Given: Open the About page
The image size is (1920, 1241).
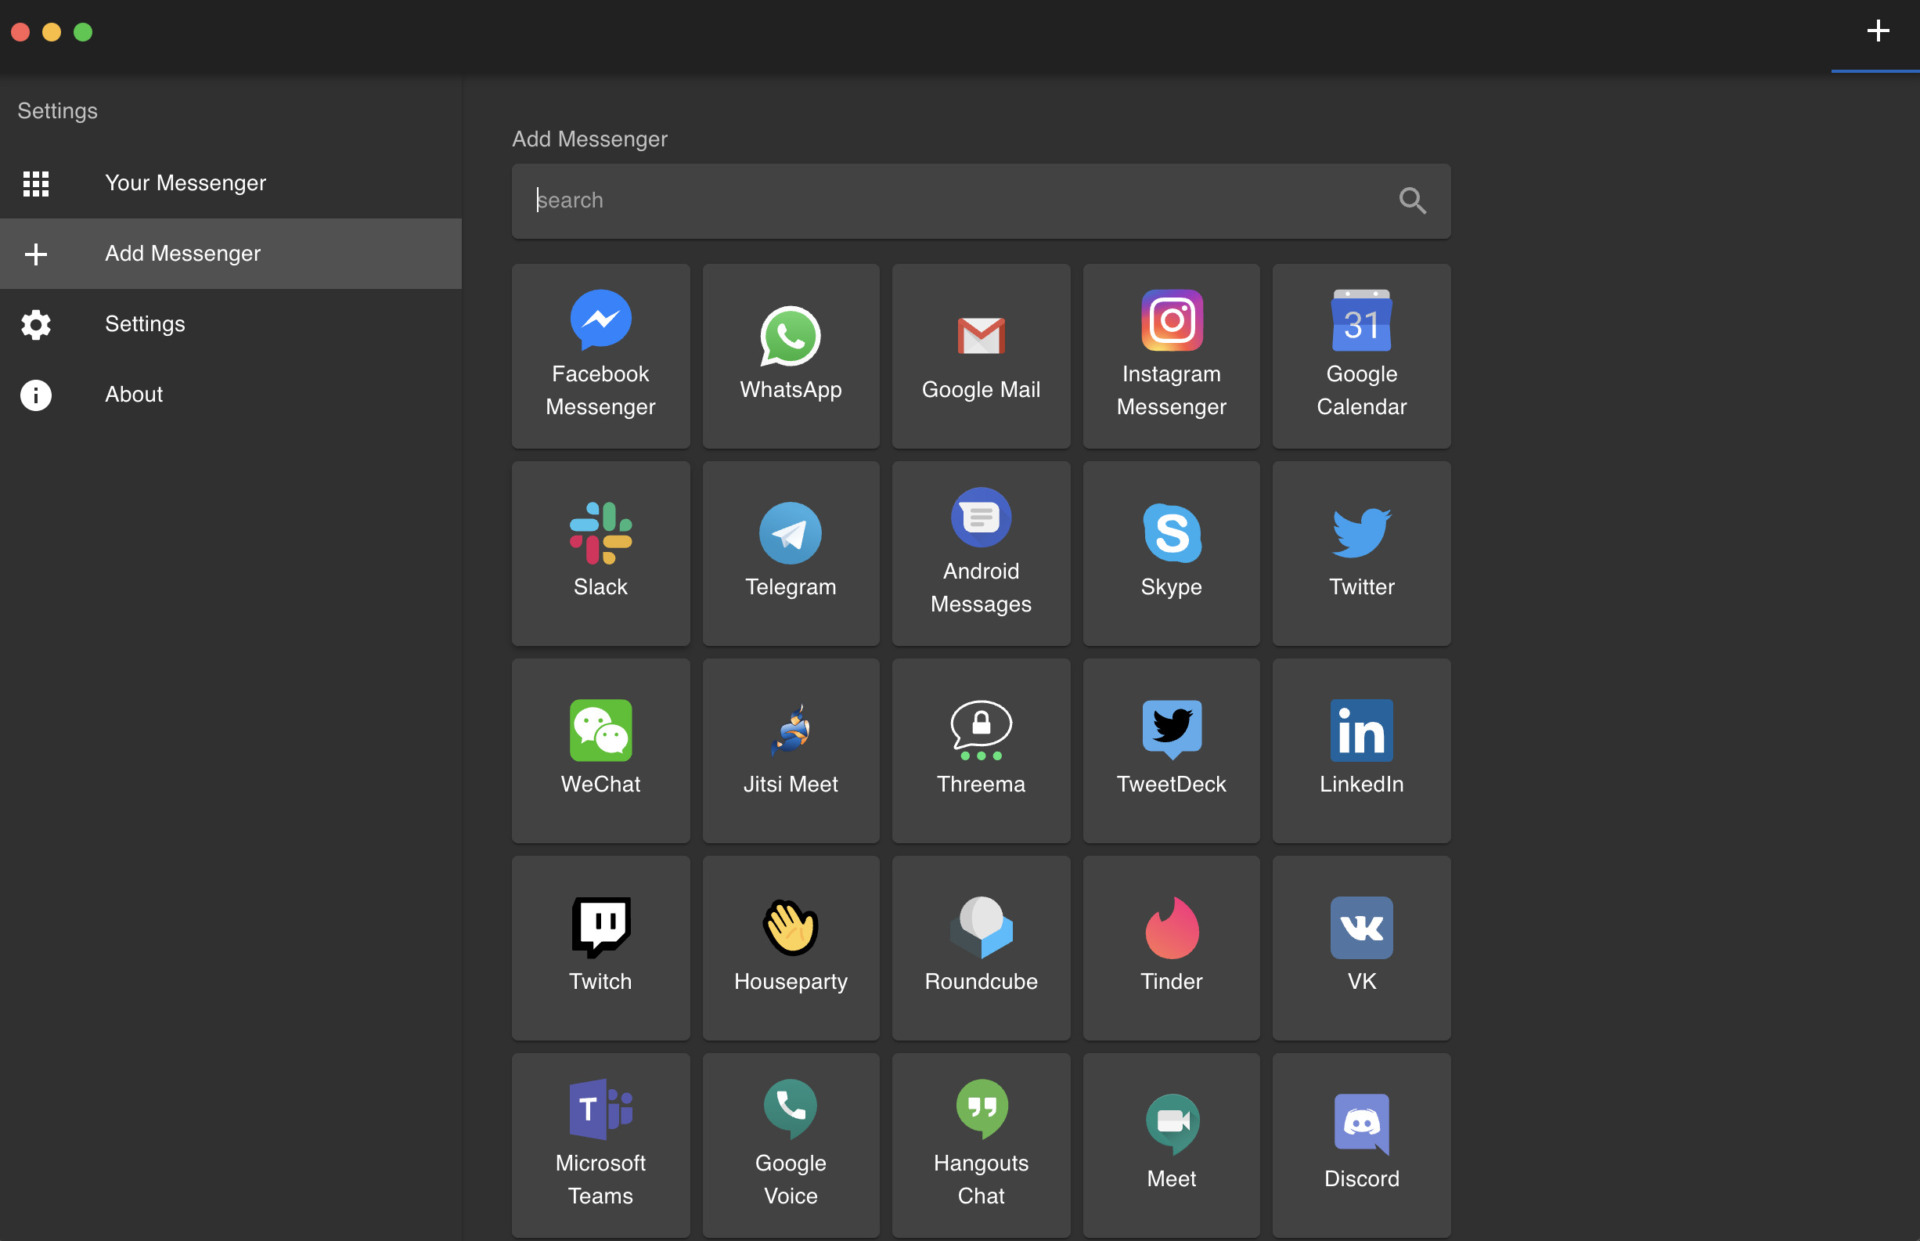Looking at the screenshot, I should tap(133, 394).
